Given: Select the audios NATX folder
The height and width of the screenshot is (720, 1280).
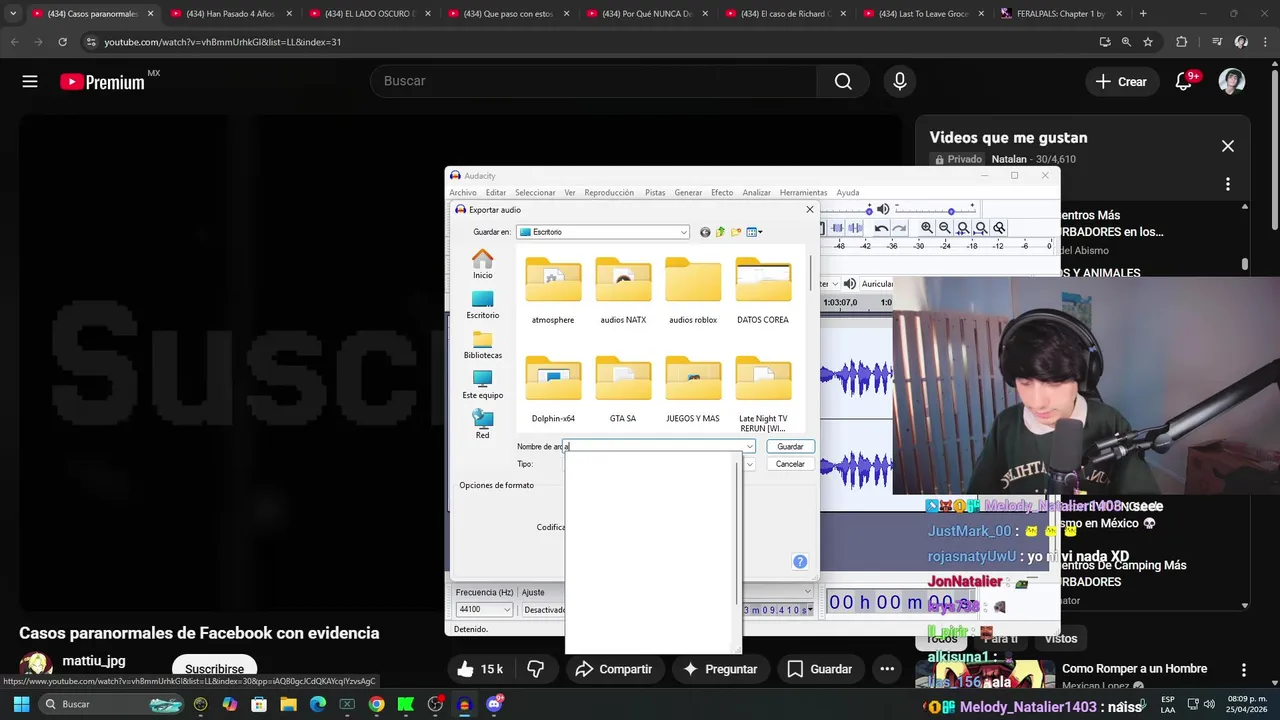Looking at the screenshot, I should [x=623, y=290].
